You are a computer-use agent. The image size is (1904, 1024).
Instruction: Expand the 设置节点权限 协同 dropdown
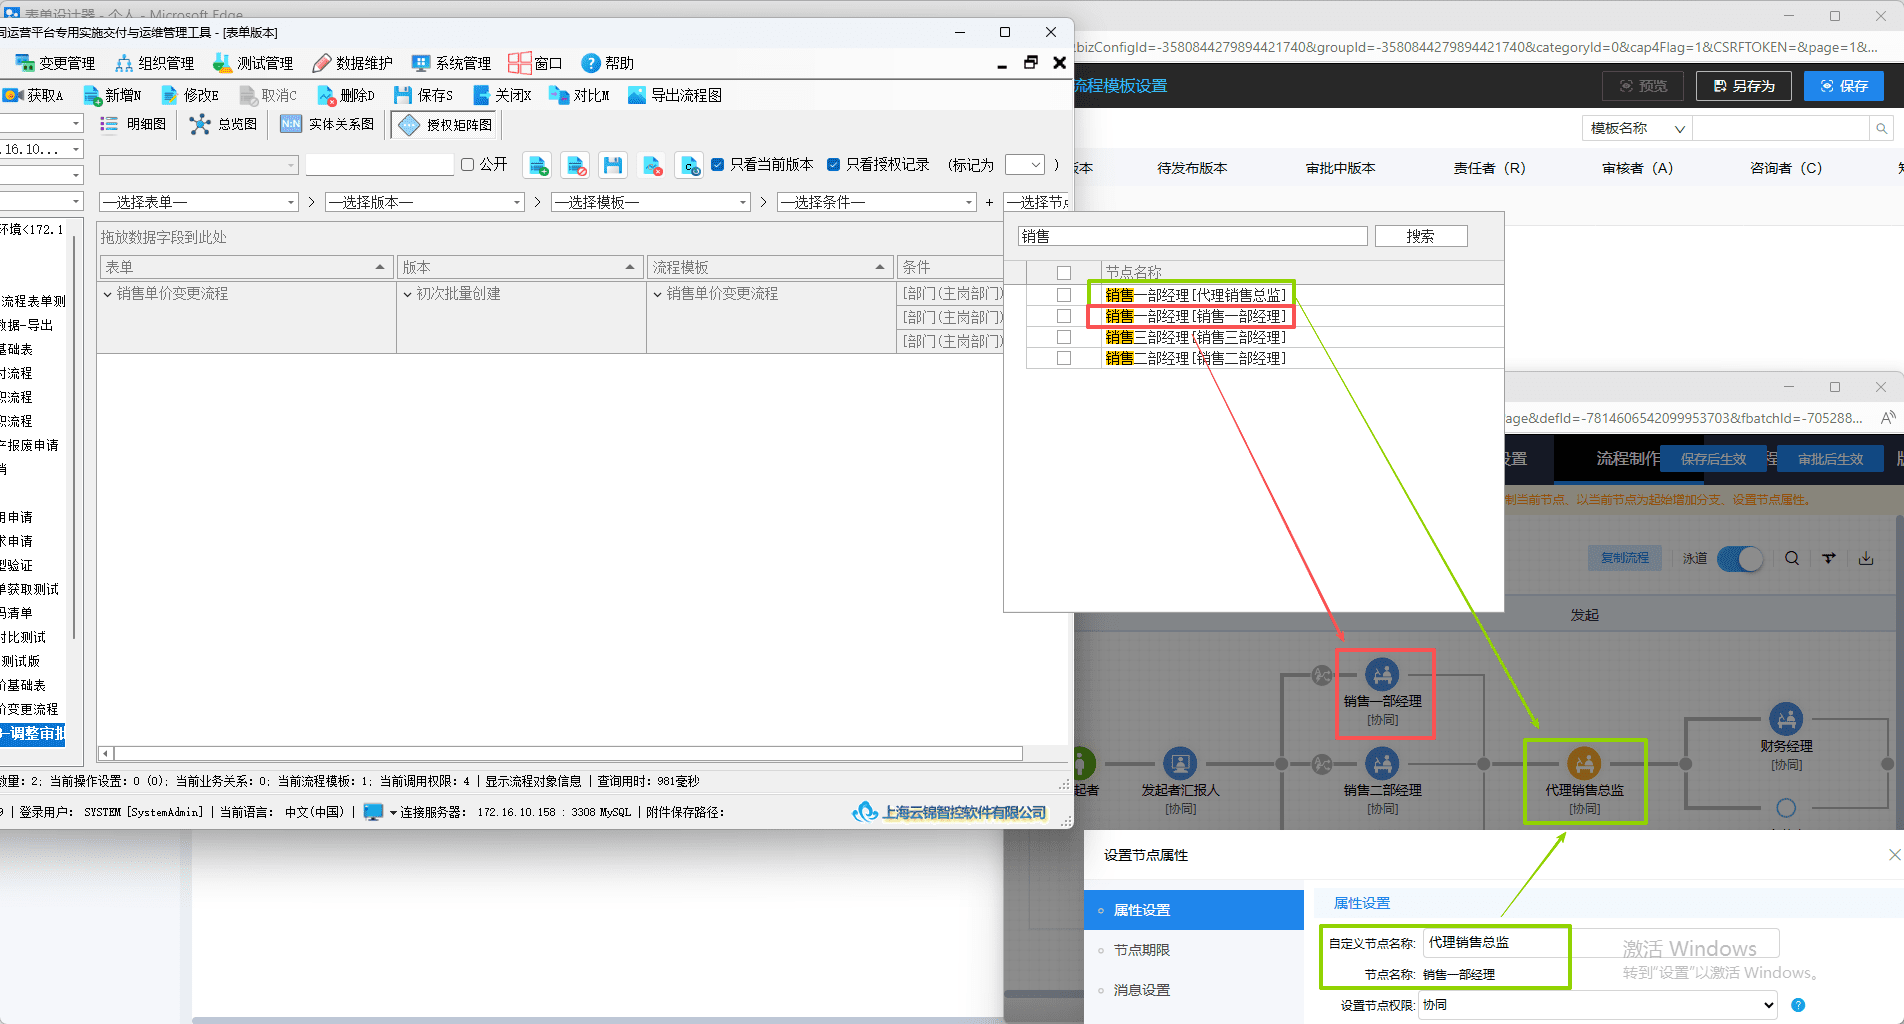(x=1598, y=1005)
